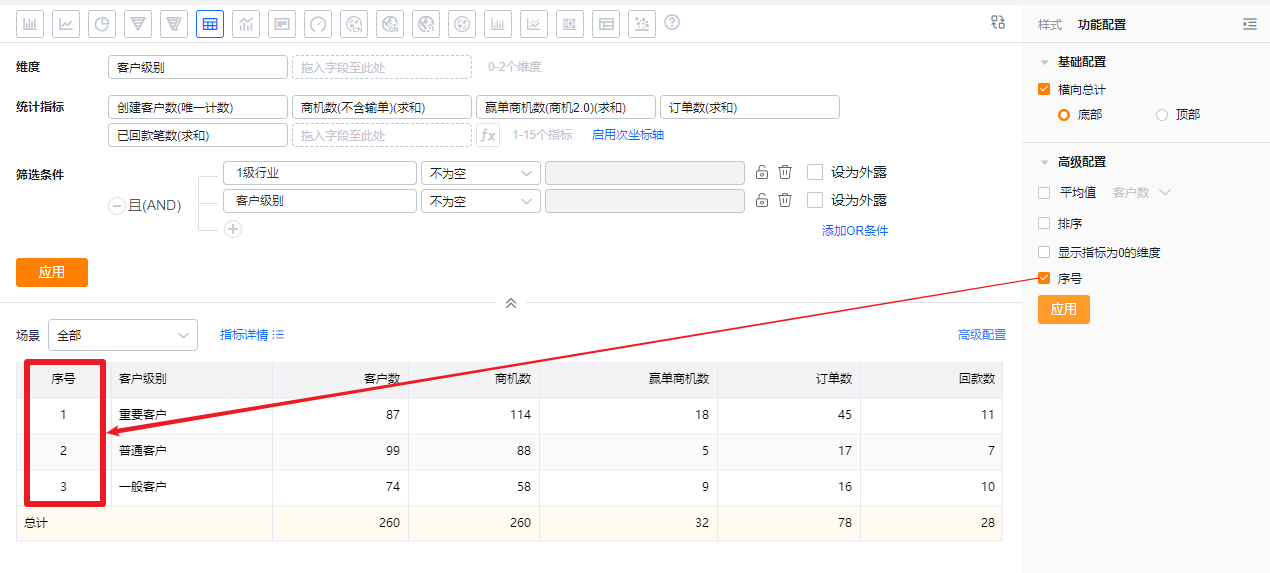The height and width of the screenshot is (573, 1270).
Task: Choose the line chart type icon
Action: [66, 24]
